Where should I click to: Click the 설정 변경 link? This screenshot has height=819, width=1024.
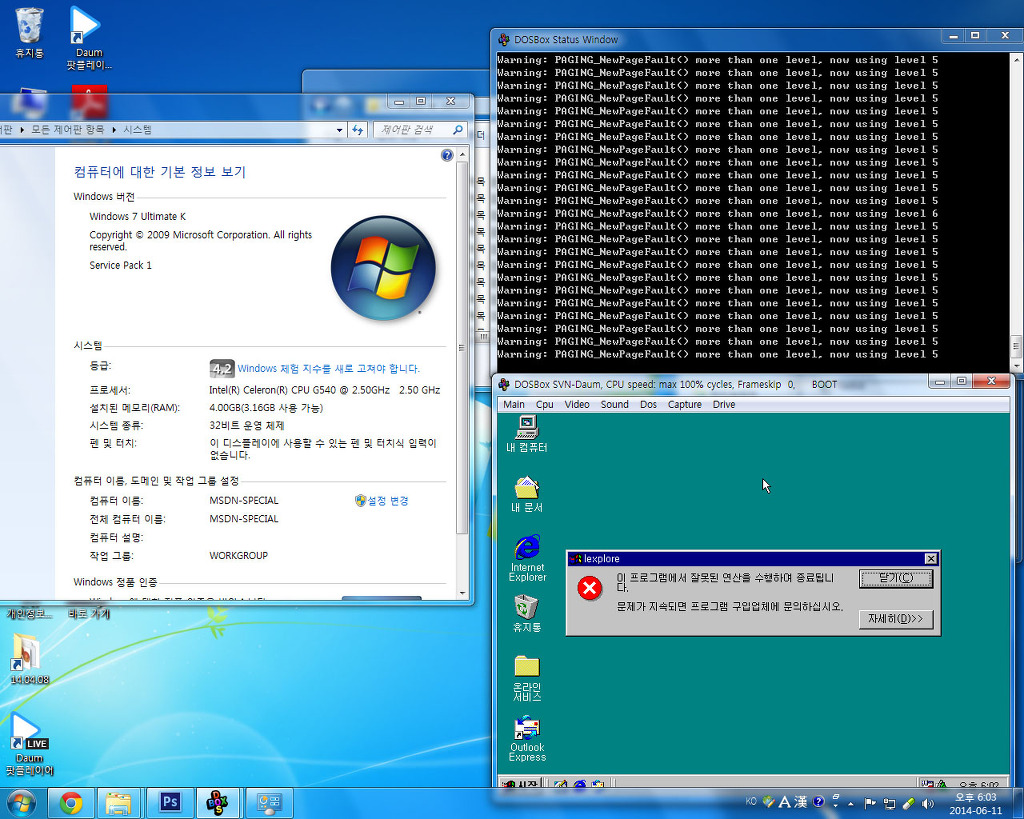(387, 501)
